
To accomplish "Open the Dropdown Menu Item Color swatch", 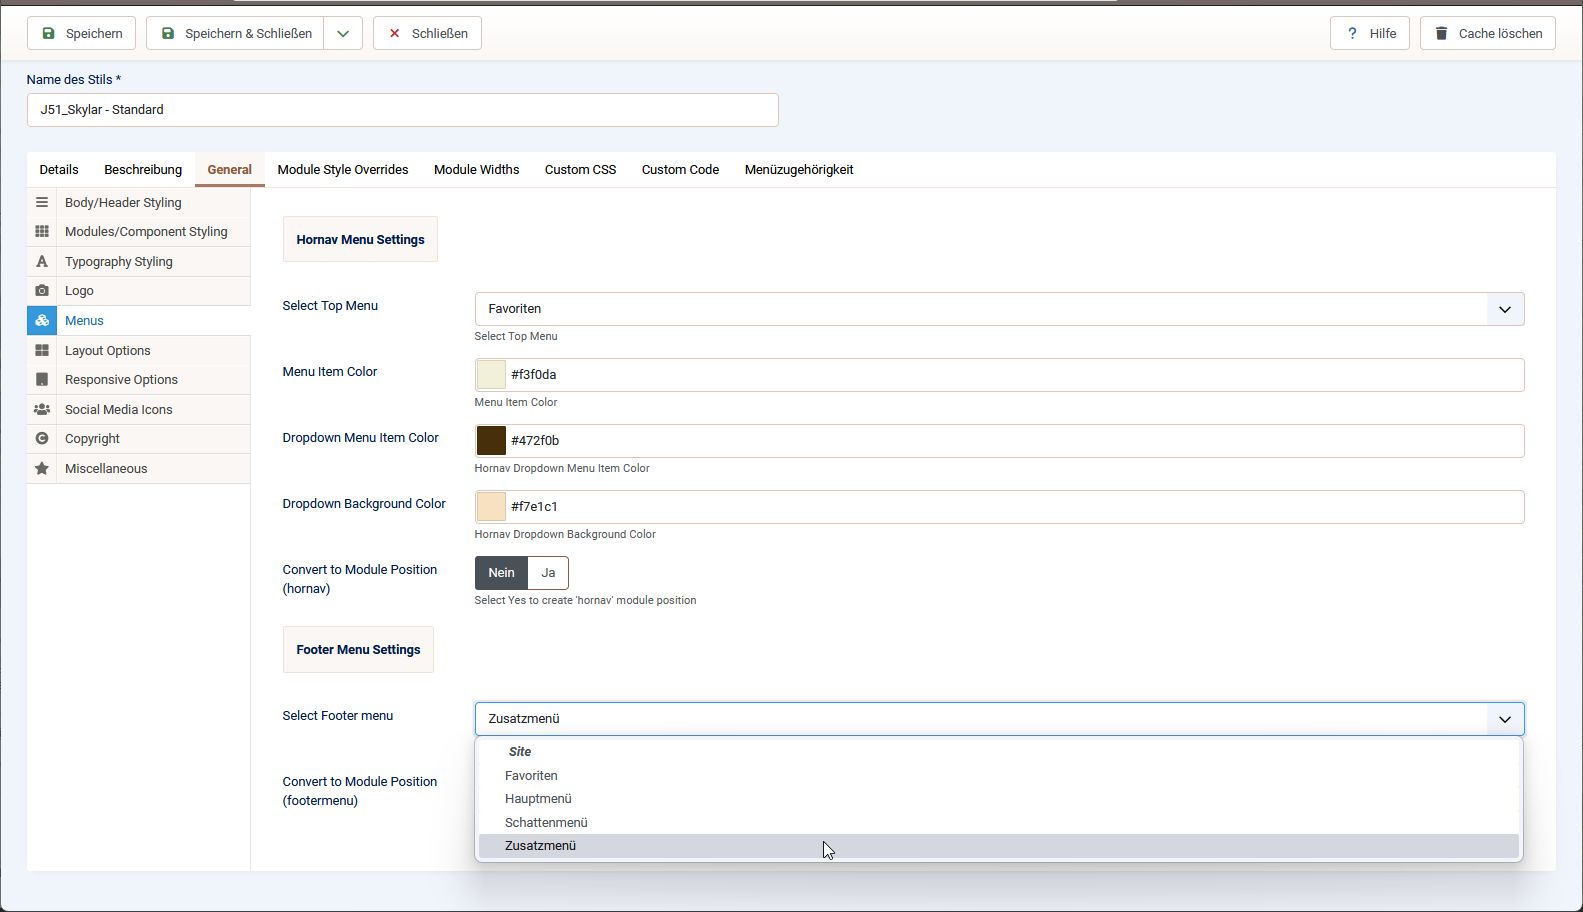I will click(491, 441).
